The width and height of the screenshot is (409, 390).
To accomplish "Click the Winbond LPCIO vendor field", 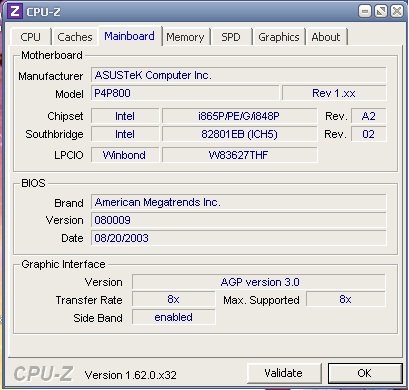I will [125, 155].
